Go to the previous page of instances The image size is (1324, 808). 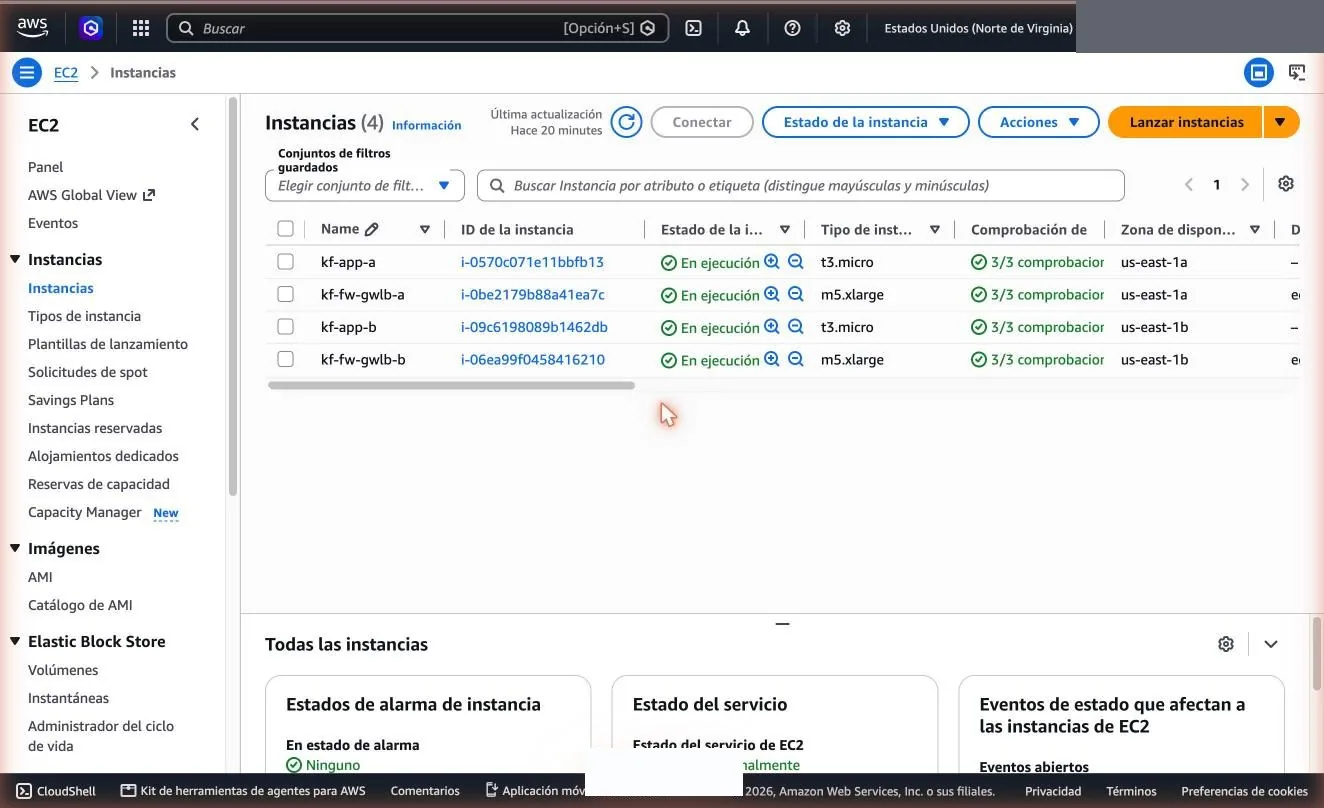(1189, 184)
